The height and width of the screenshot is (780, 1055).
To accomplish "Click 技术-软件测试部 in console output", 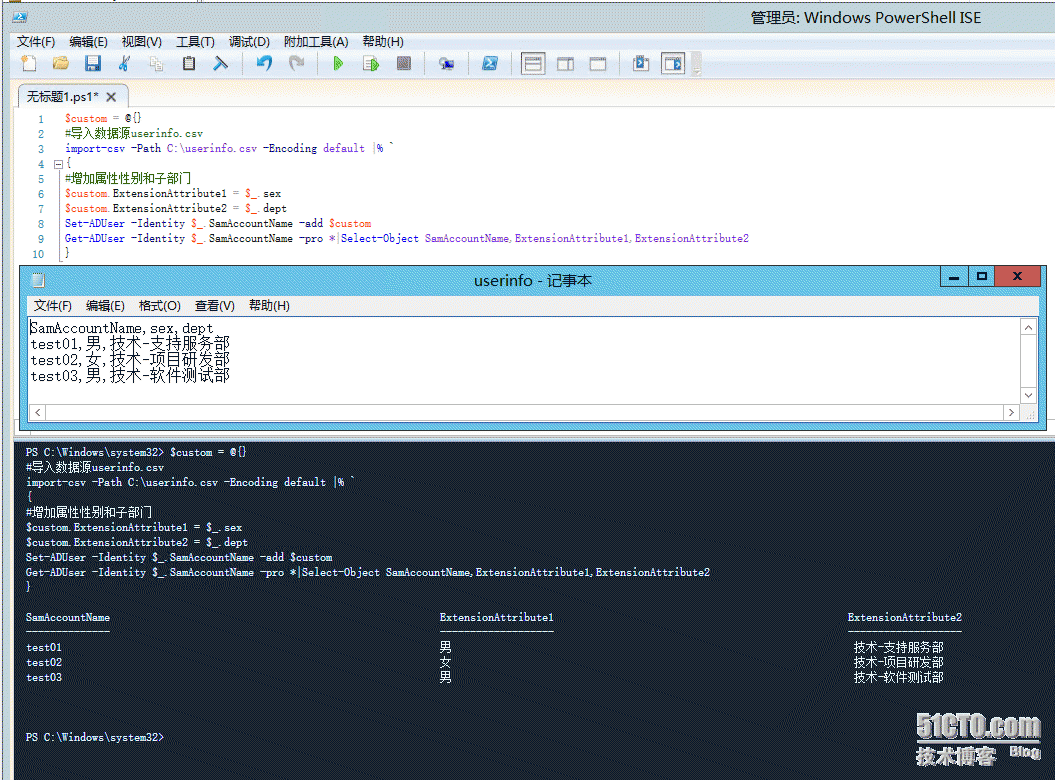I will click(898, 678).
